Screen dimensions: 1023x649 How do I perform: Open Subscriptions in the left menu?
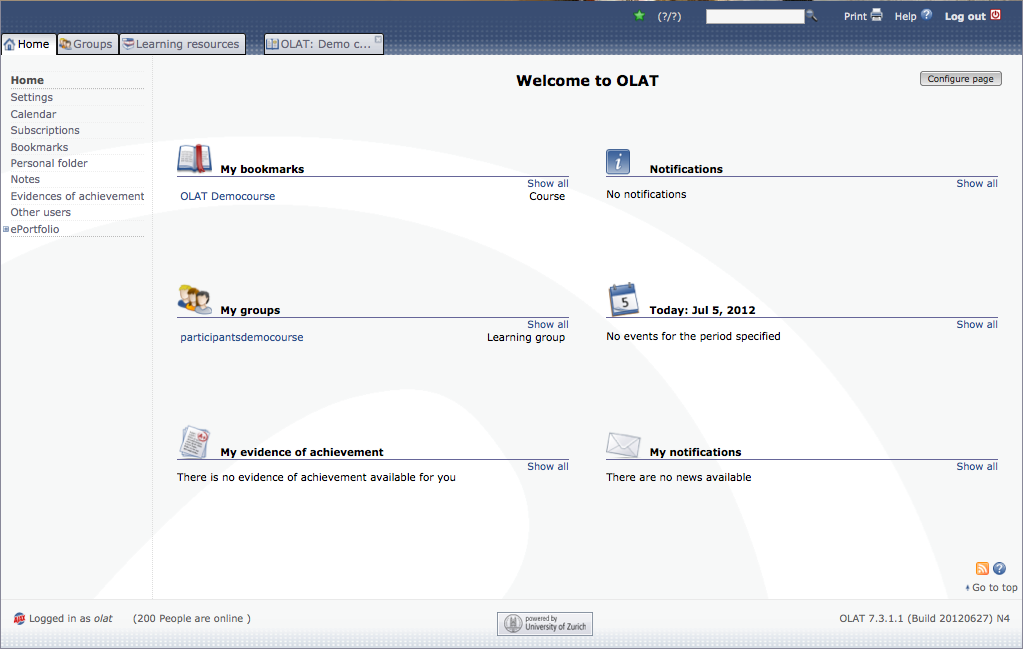pos(45,130)
